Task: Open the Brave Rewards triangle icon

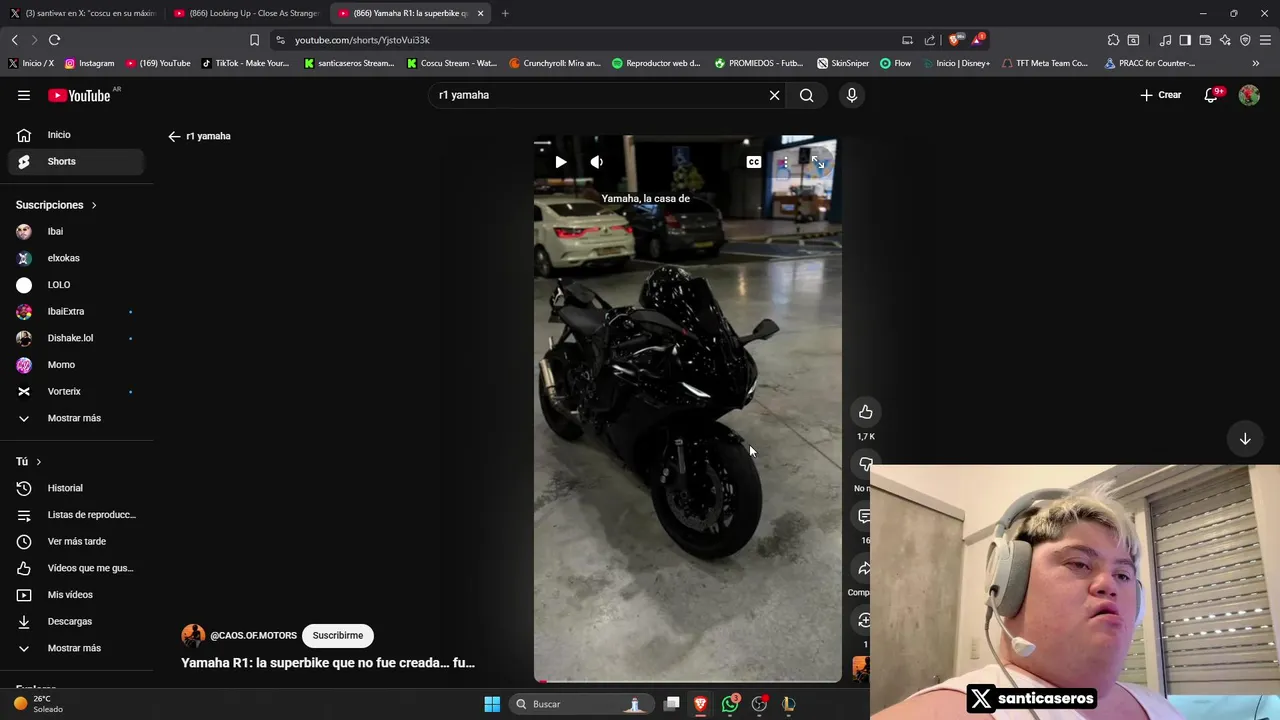Action: tap(978, 40)
